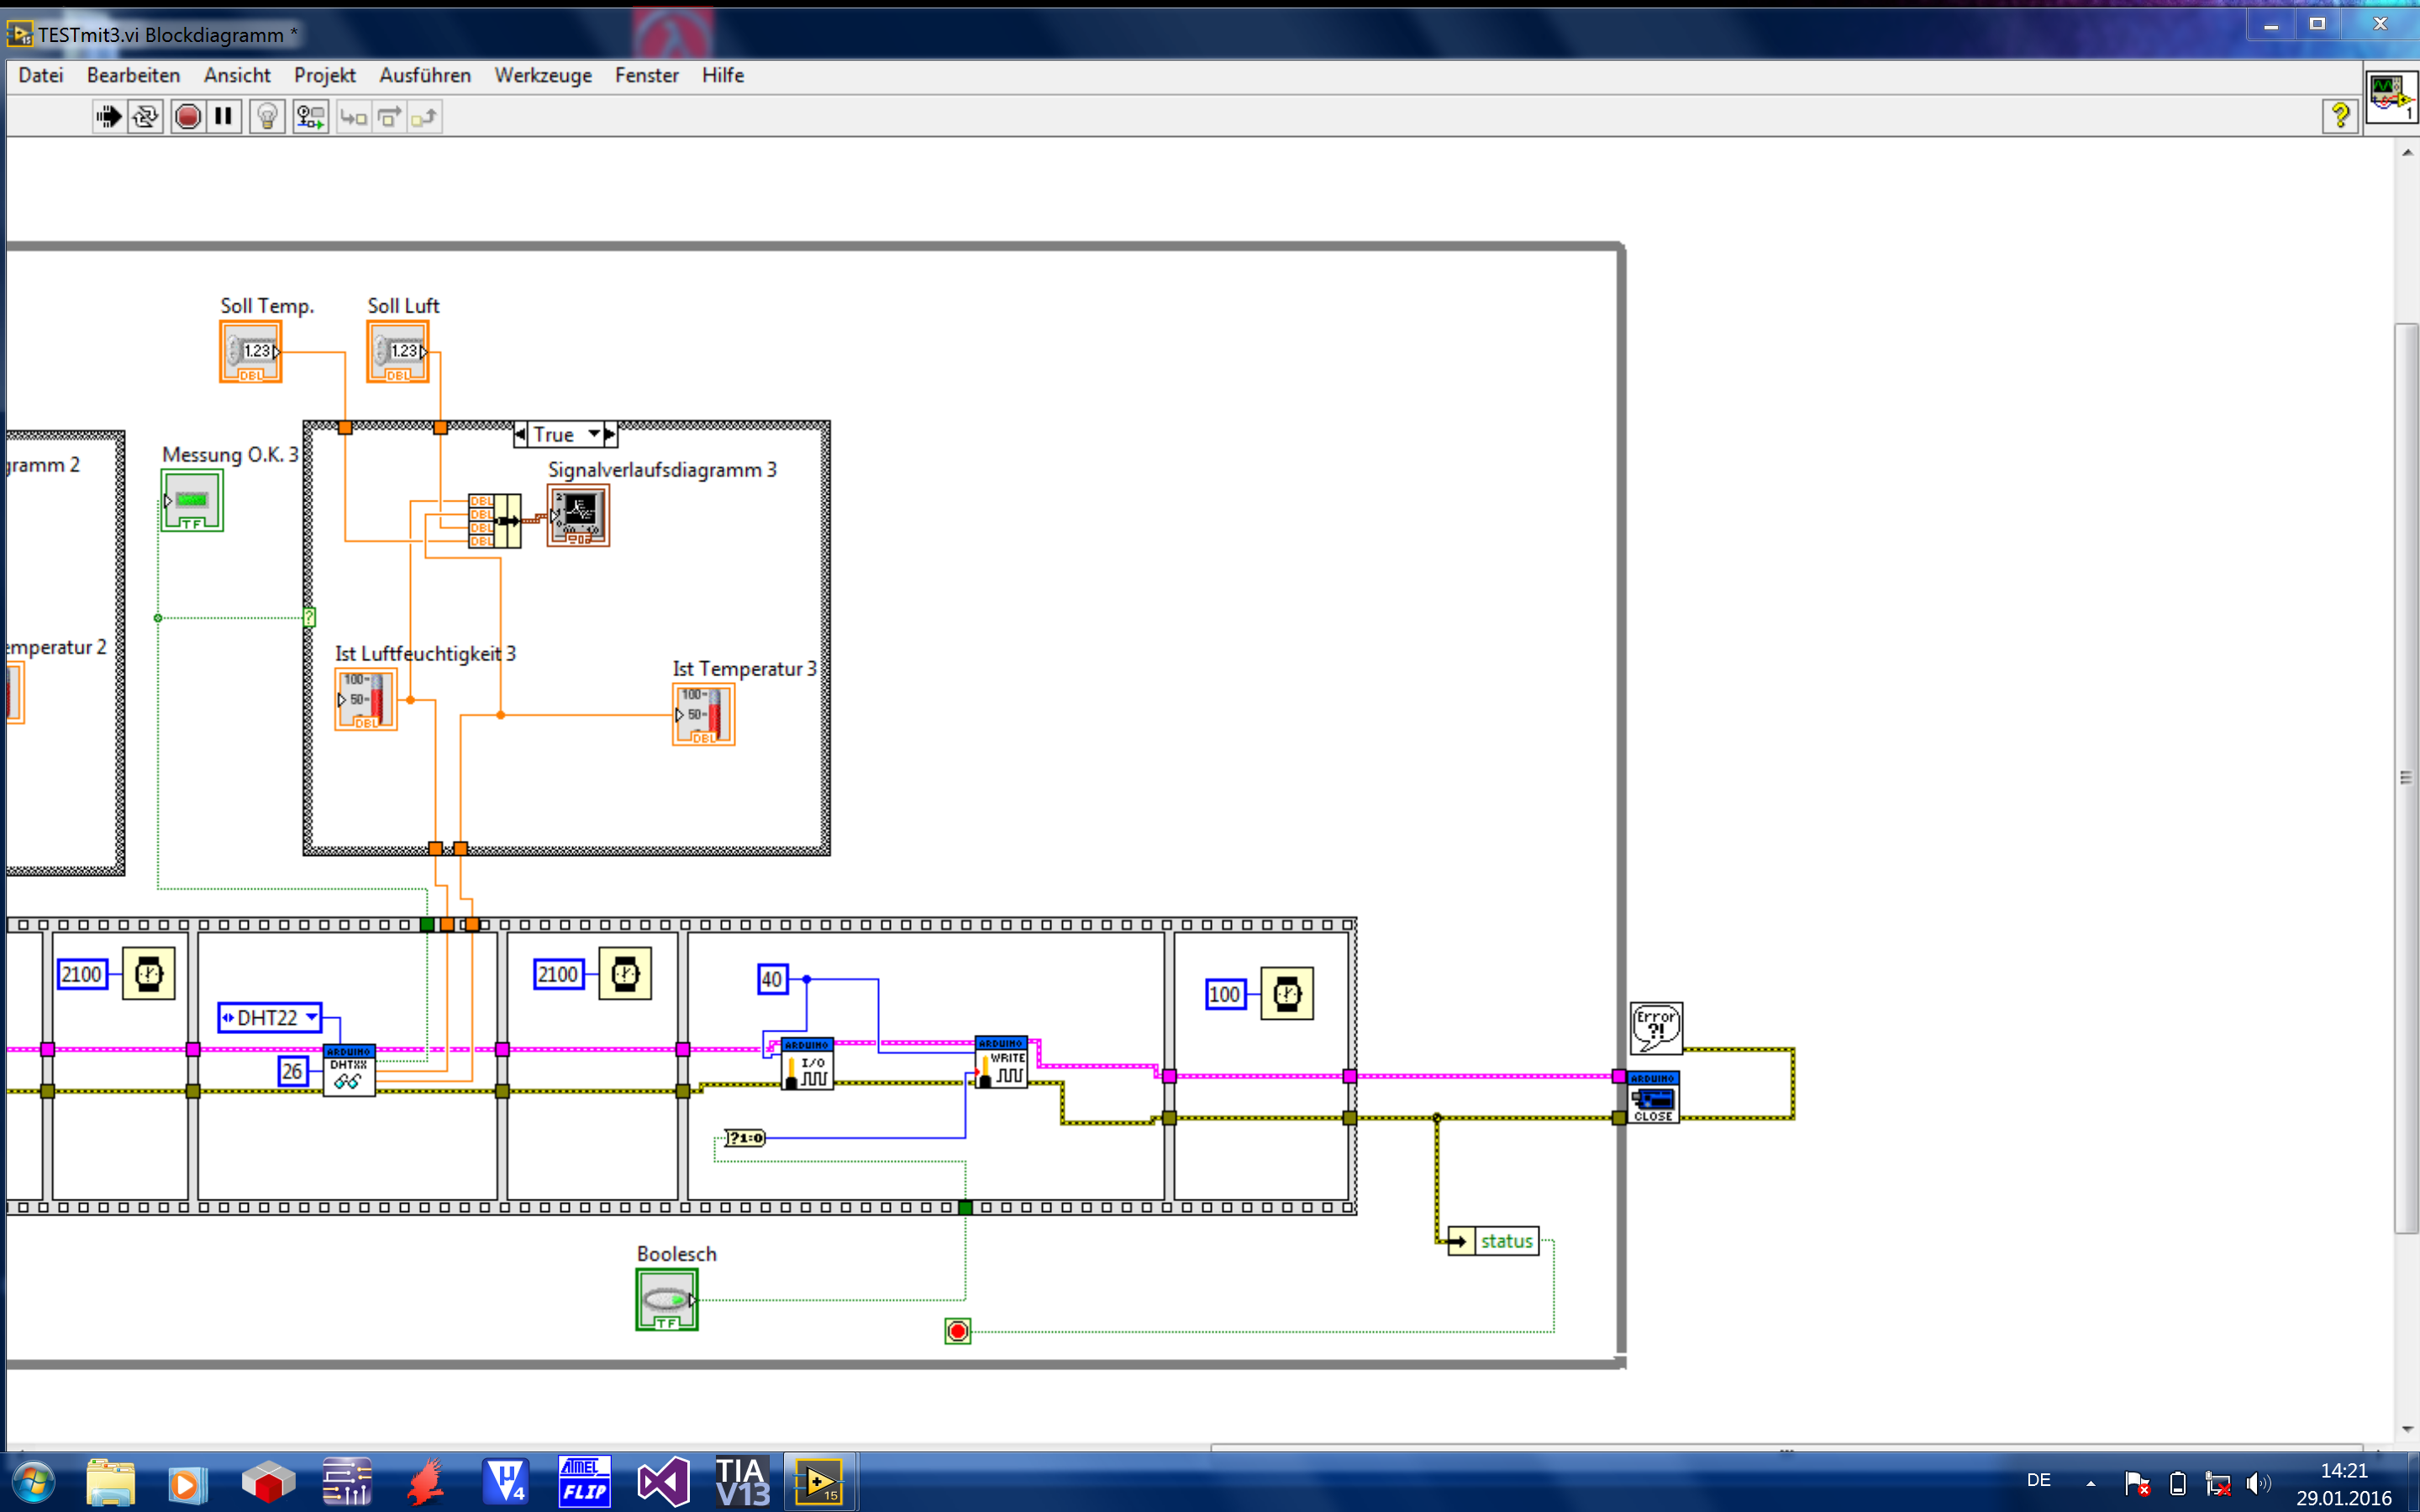The height and width of the screenshot is (1512, 2420).
Task: Open the DHT22 enum constant dropdown
Action: pyautogui.click(x=312, y=1017)
